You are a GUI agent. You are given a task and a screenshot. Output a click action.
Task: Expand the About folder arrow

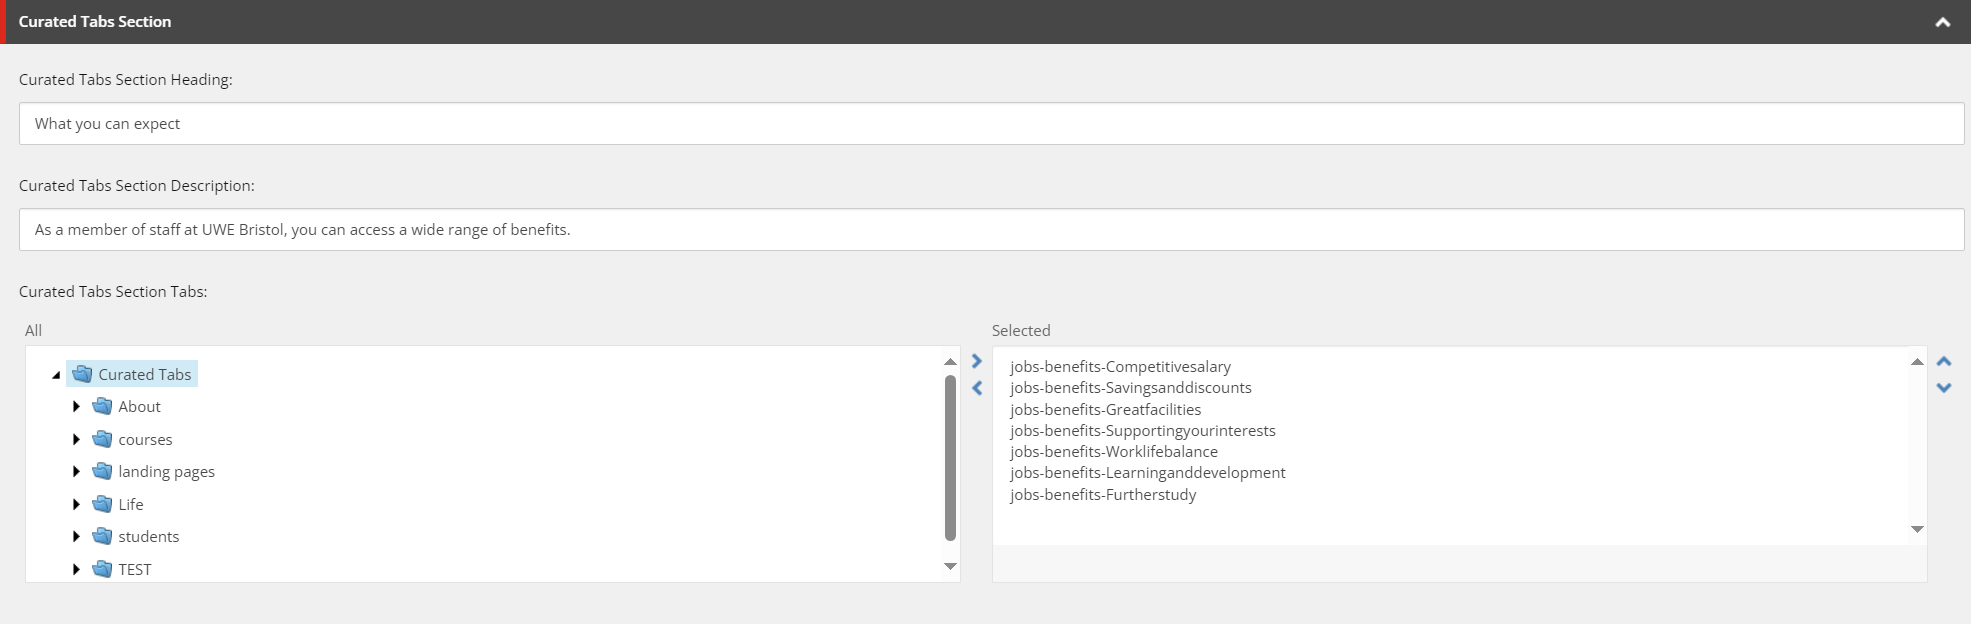[76, 407]
